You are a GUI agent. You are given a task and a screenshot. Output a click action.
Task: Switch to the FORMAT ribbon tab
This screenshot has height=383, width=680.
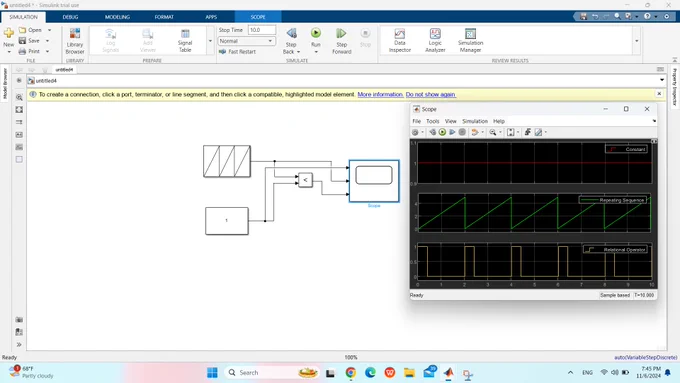point(164,17)
